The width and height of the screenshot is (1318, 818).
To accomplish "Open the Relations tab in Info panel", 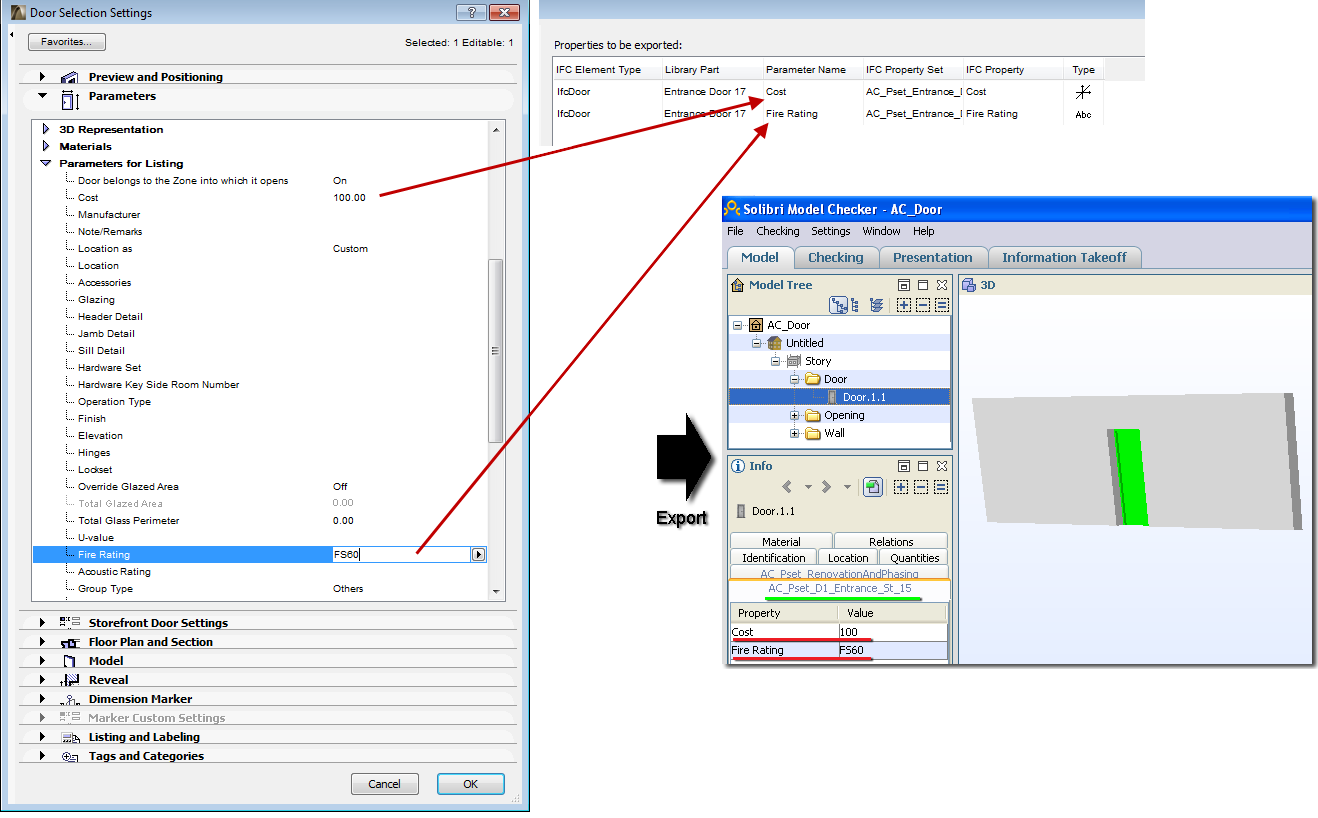I will (890, 541).
